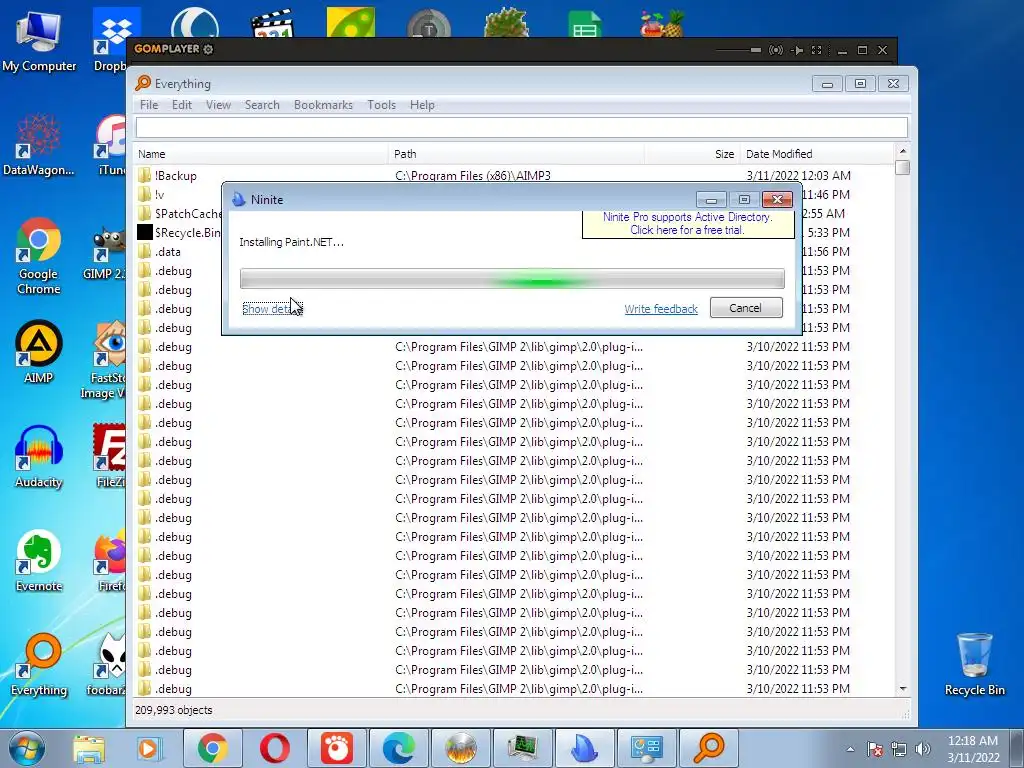Viewport: 1024px width, 768px height.
Task: Switch to Chrome in the taskbar
Action: 212,748
